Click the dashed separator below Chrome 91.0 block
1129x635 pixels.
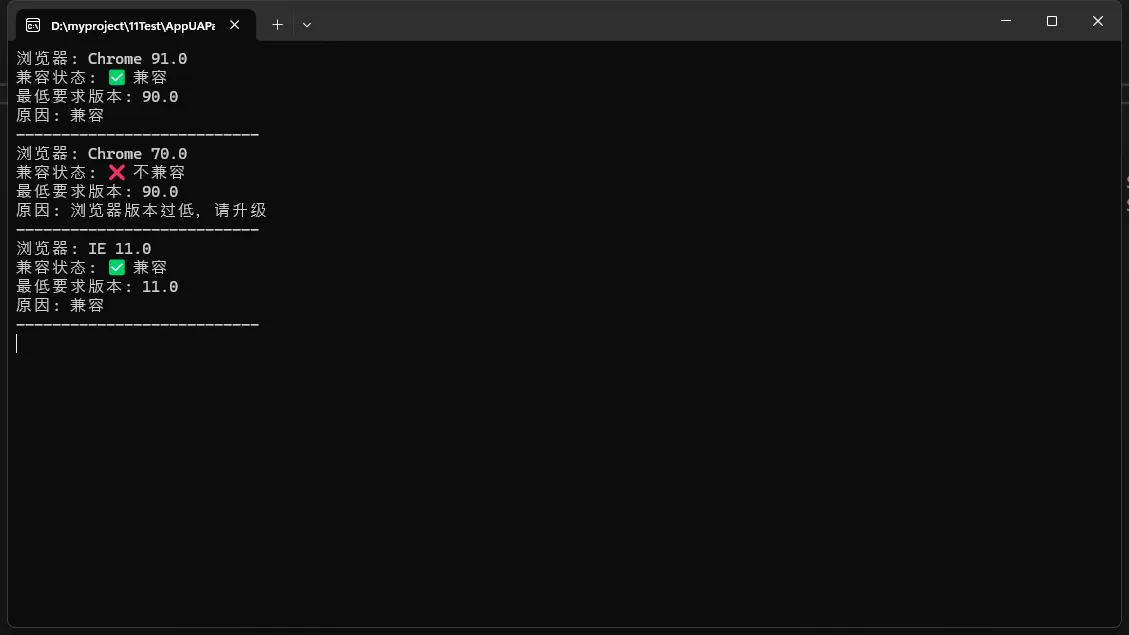click(x=138, y=135)
